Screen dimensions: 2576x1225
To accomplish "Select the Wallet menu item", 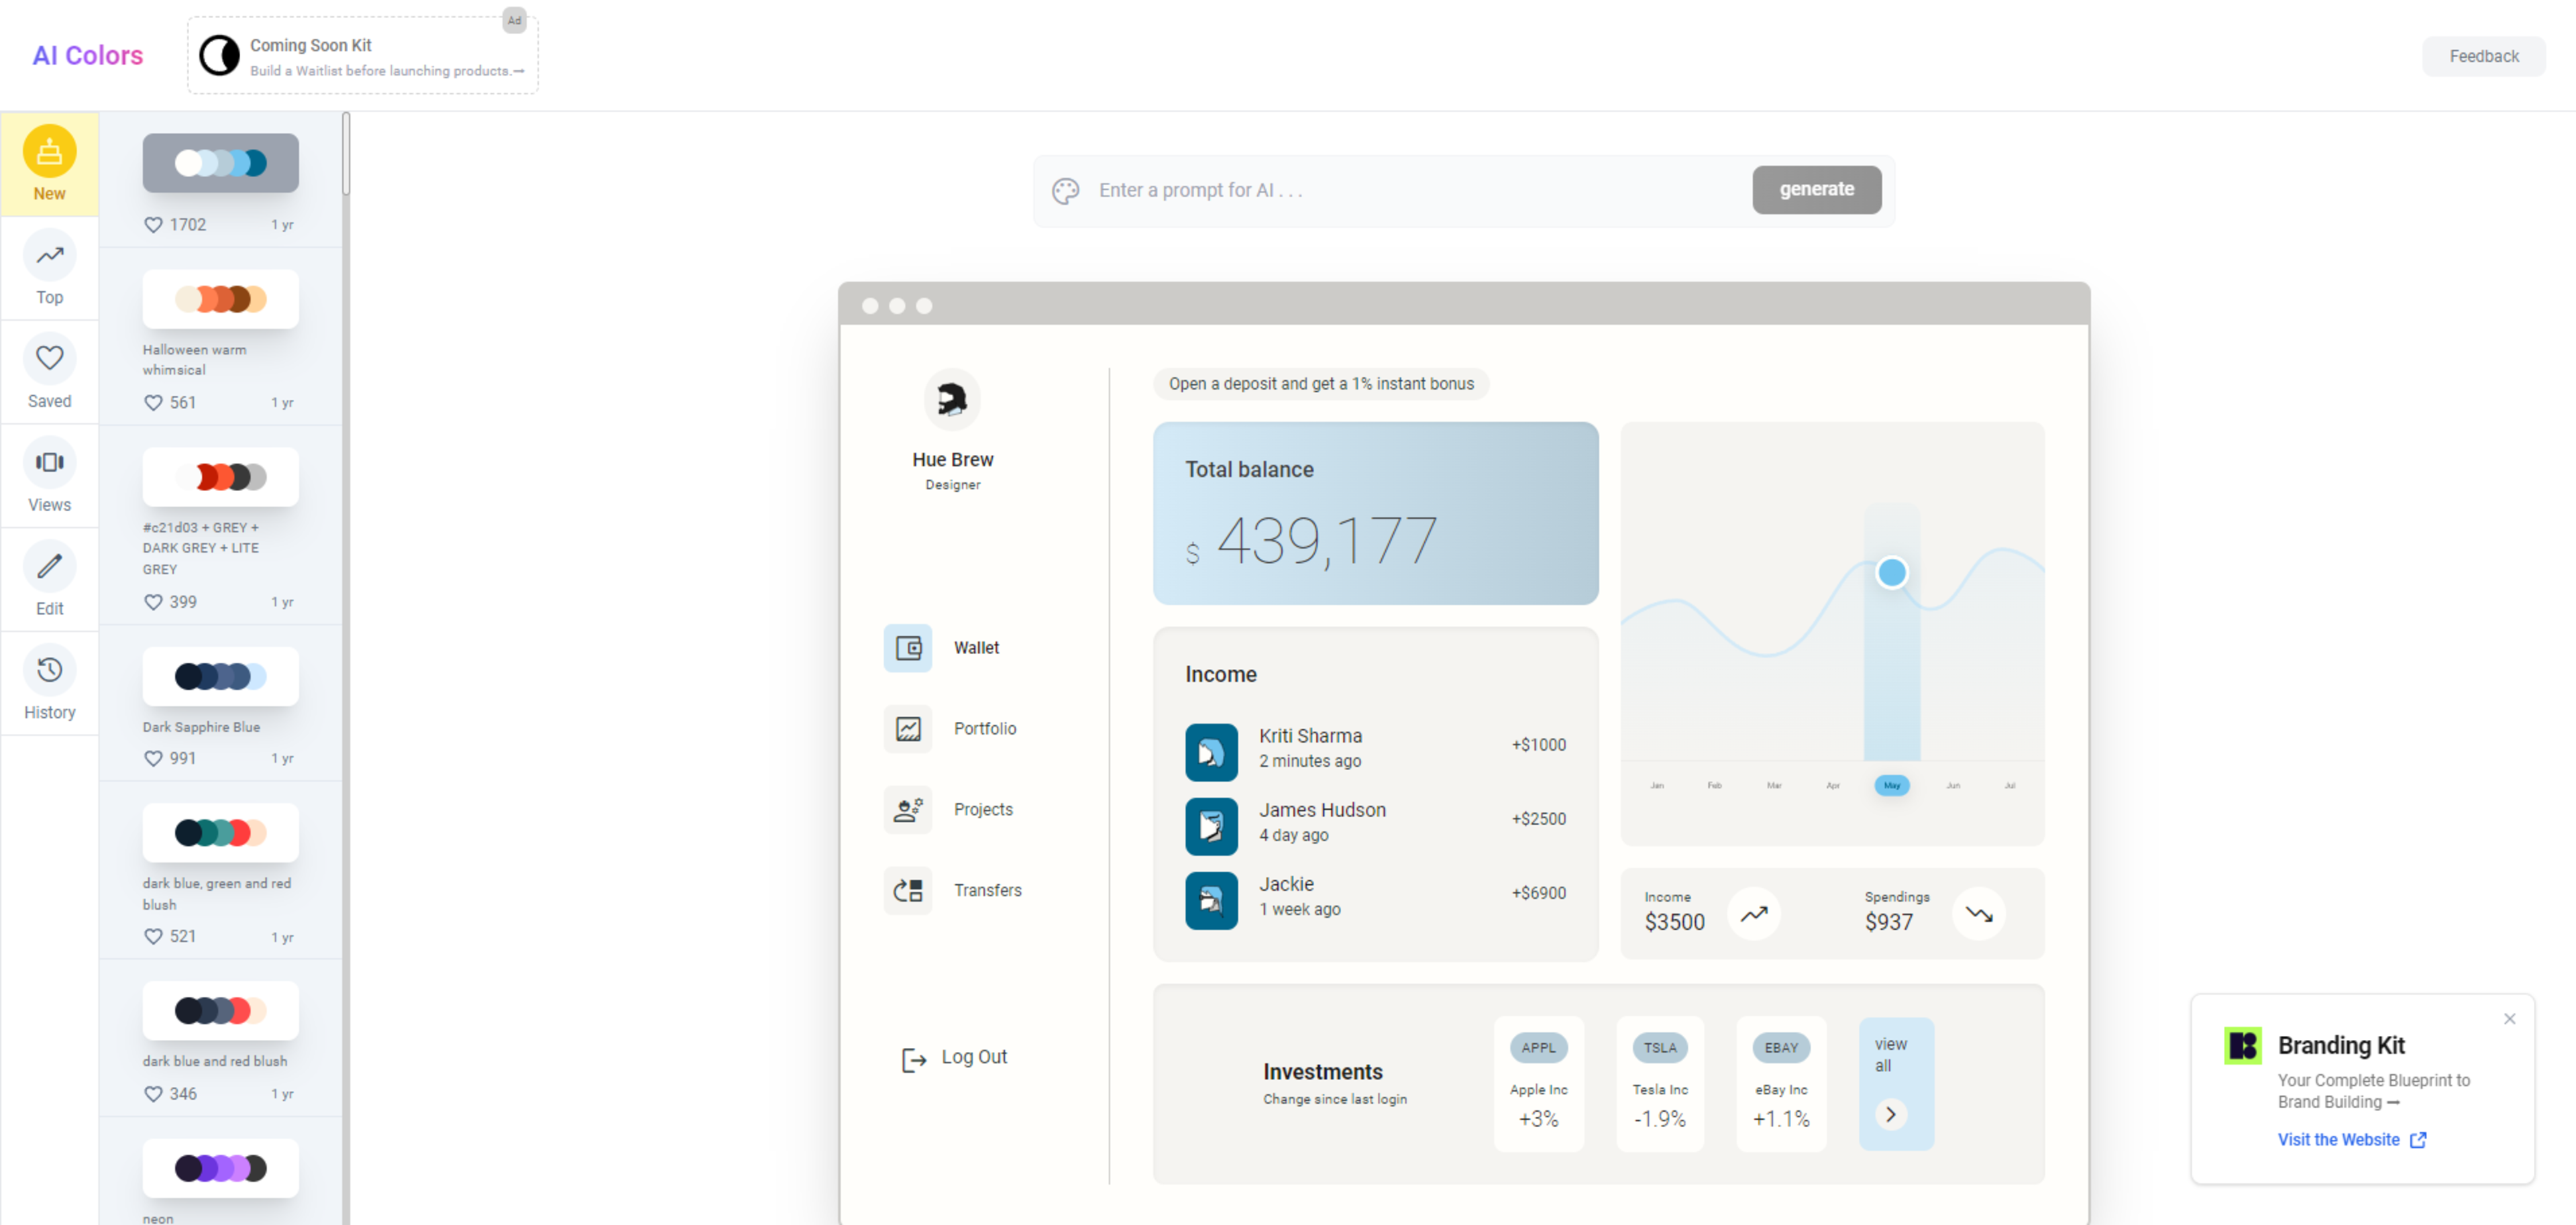I will [x=976, y=648].
